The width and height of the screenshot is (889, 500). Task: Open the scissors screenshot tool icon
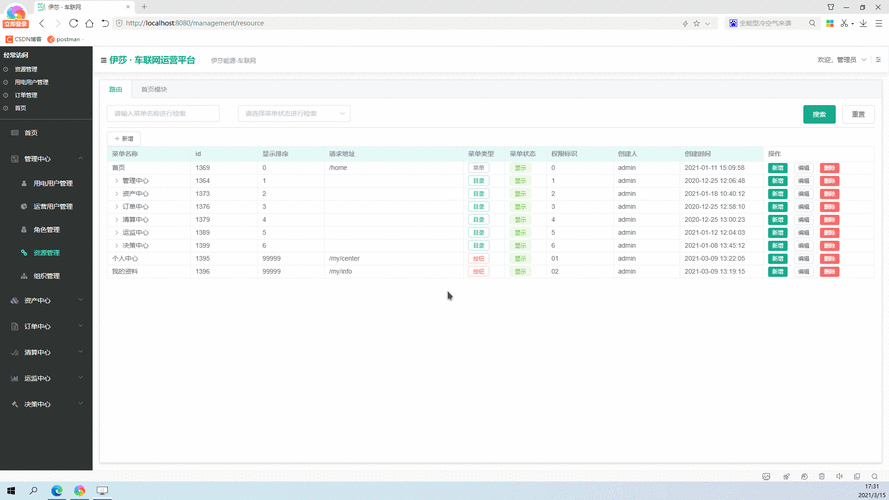coord(845,23)
